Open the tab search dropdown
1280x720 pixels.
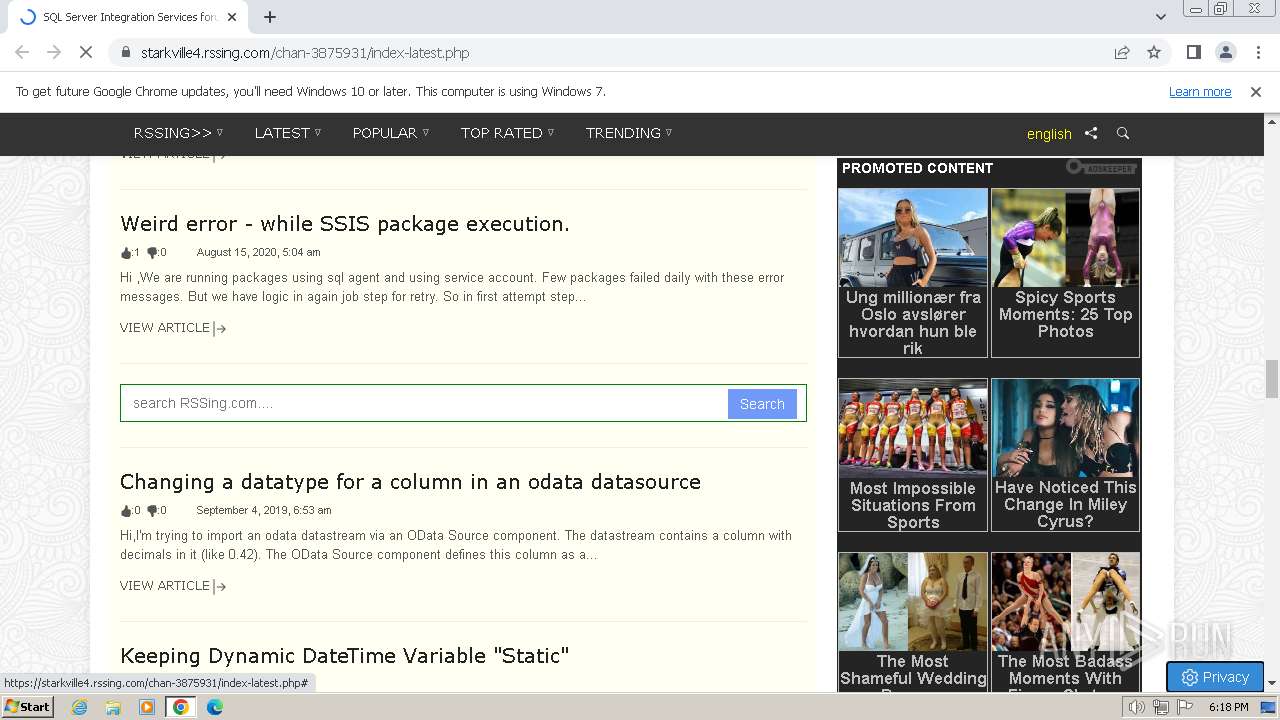tap(1161, 17)
